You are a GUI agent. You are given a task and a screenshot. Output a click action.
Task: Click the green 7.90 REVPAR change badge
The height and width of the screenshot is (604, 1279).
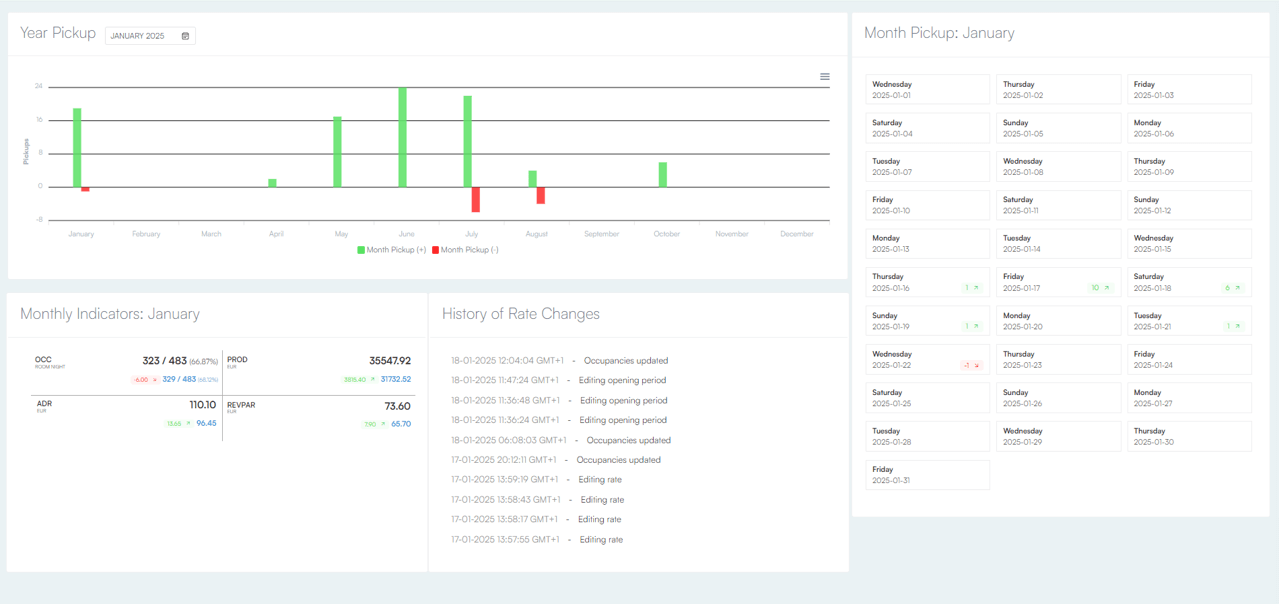375,424
